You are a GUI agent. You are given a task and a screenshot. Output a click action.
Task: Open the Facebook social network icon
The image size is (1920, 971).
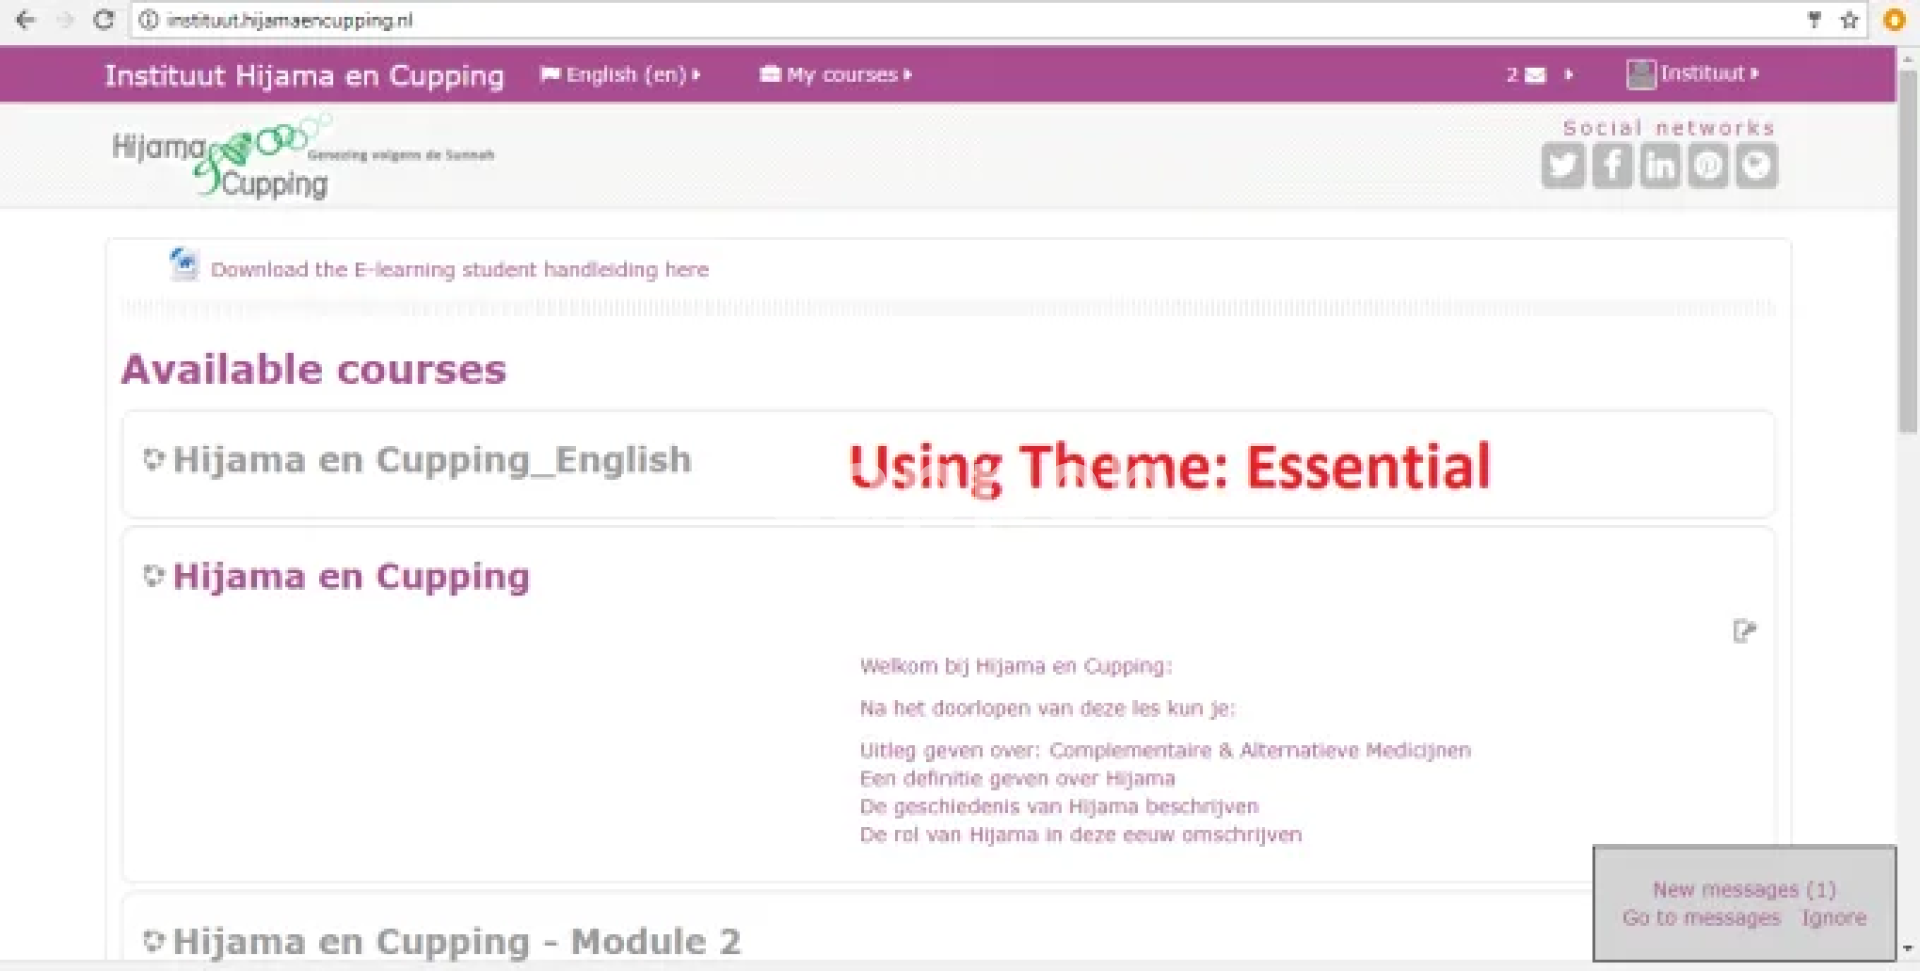coord(1611,166)
